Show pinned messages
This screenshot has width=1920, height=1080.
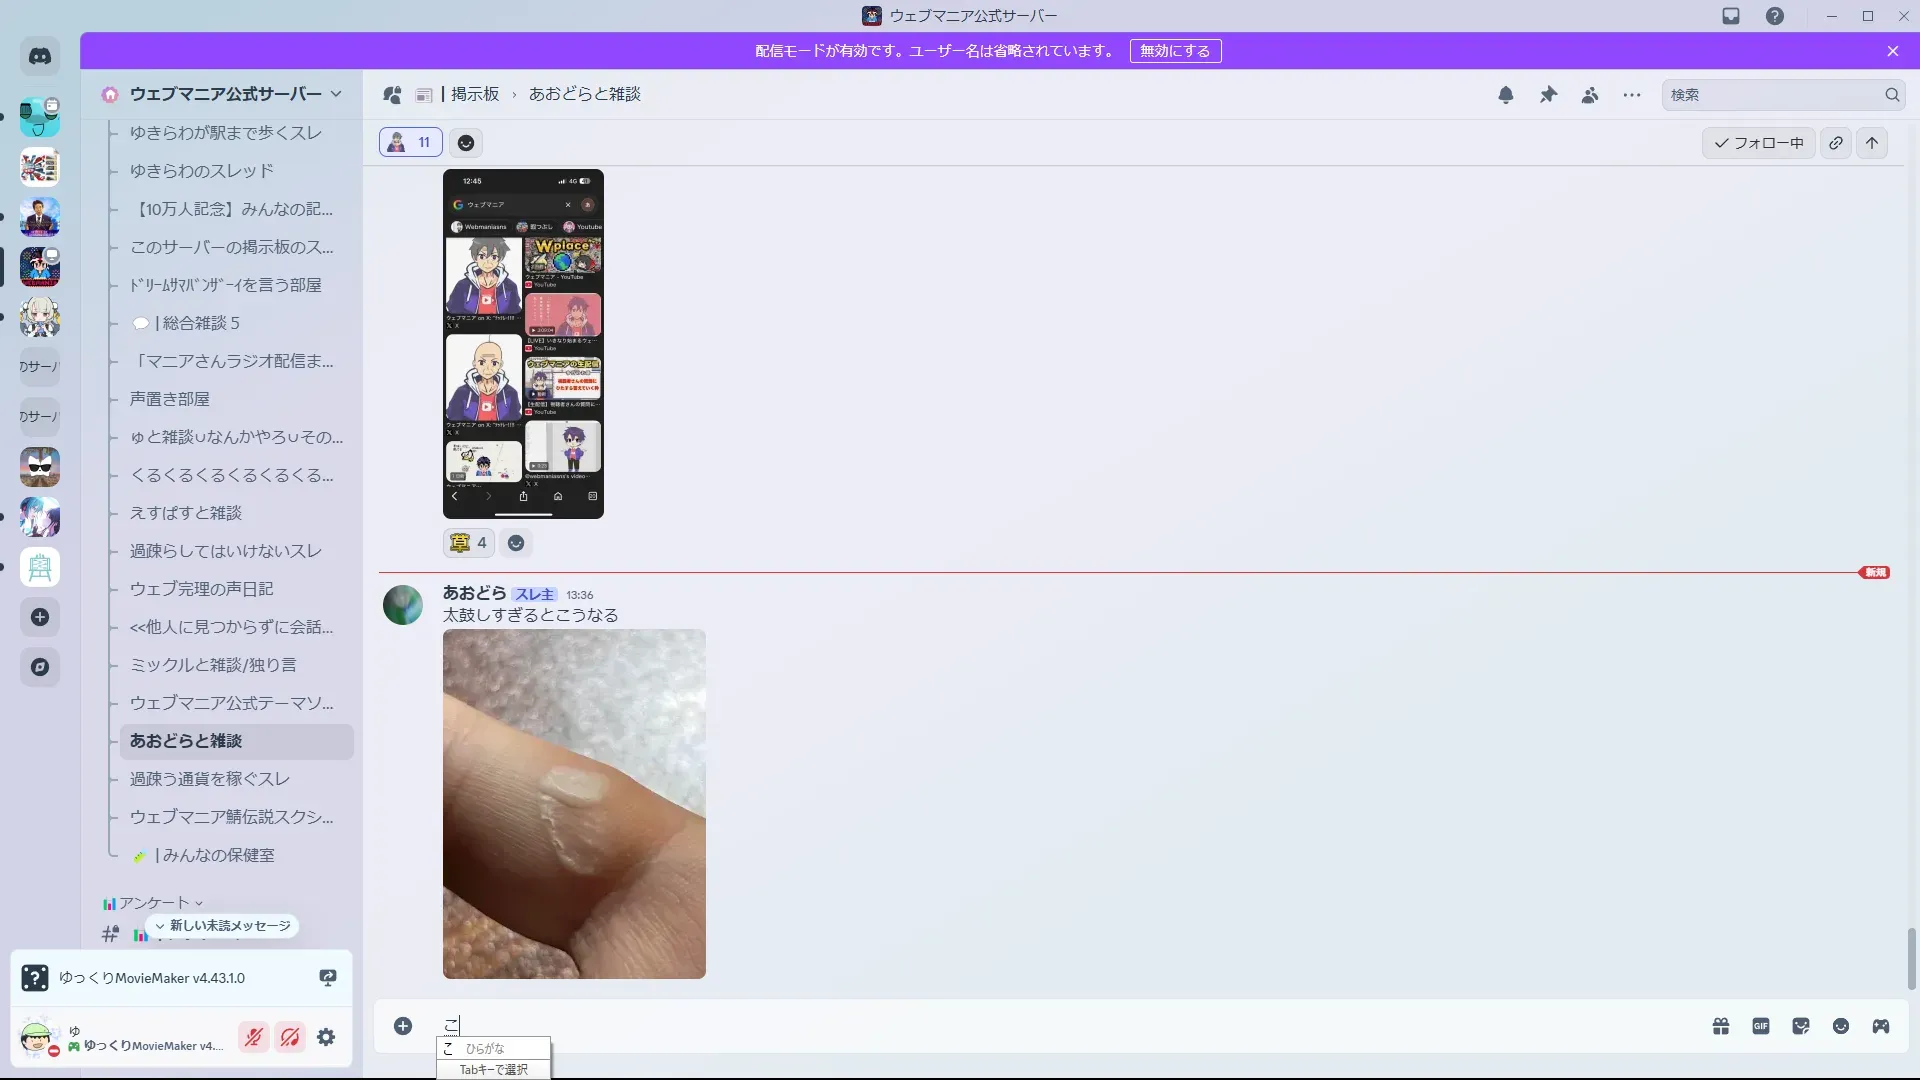click(1548, 95)
